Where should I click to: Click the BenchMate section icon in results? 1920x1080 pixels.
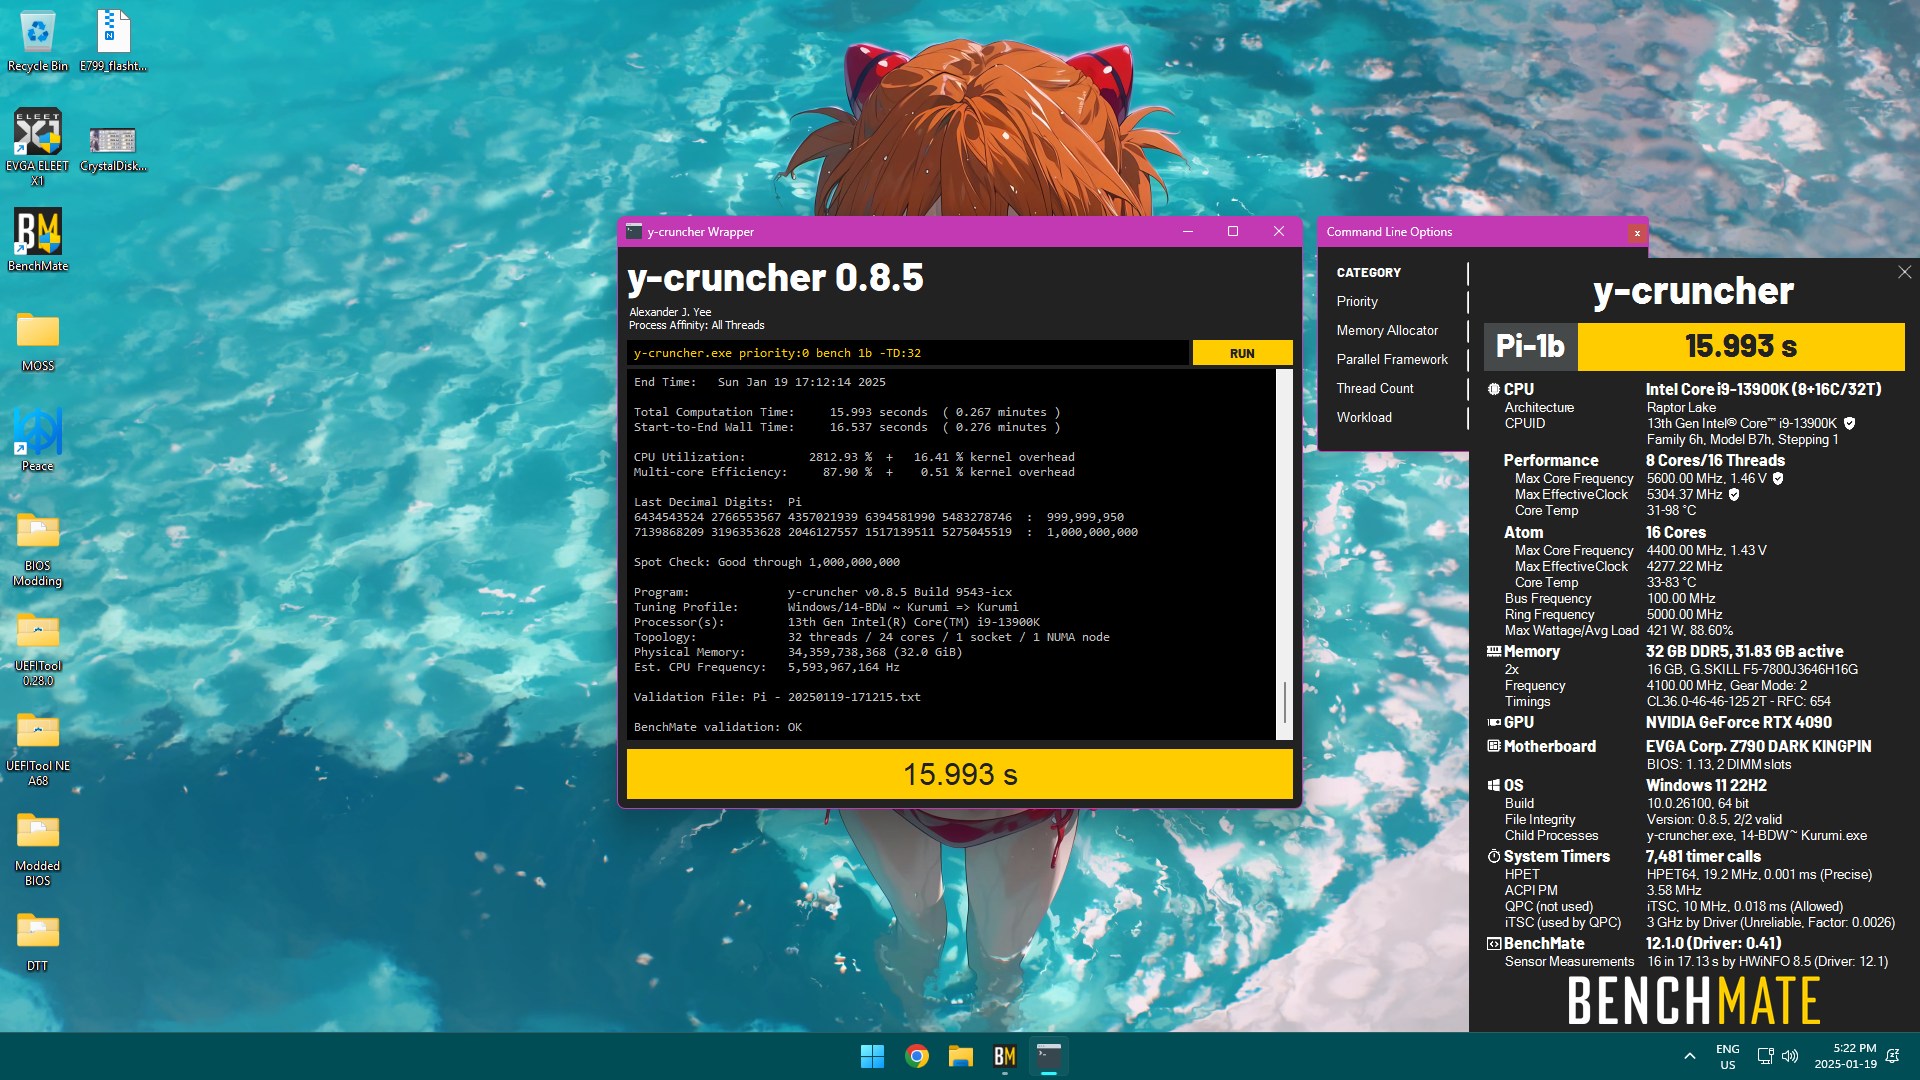[1493, 943]
